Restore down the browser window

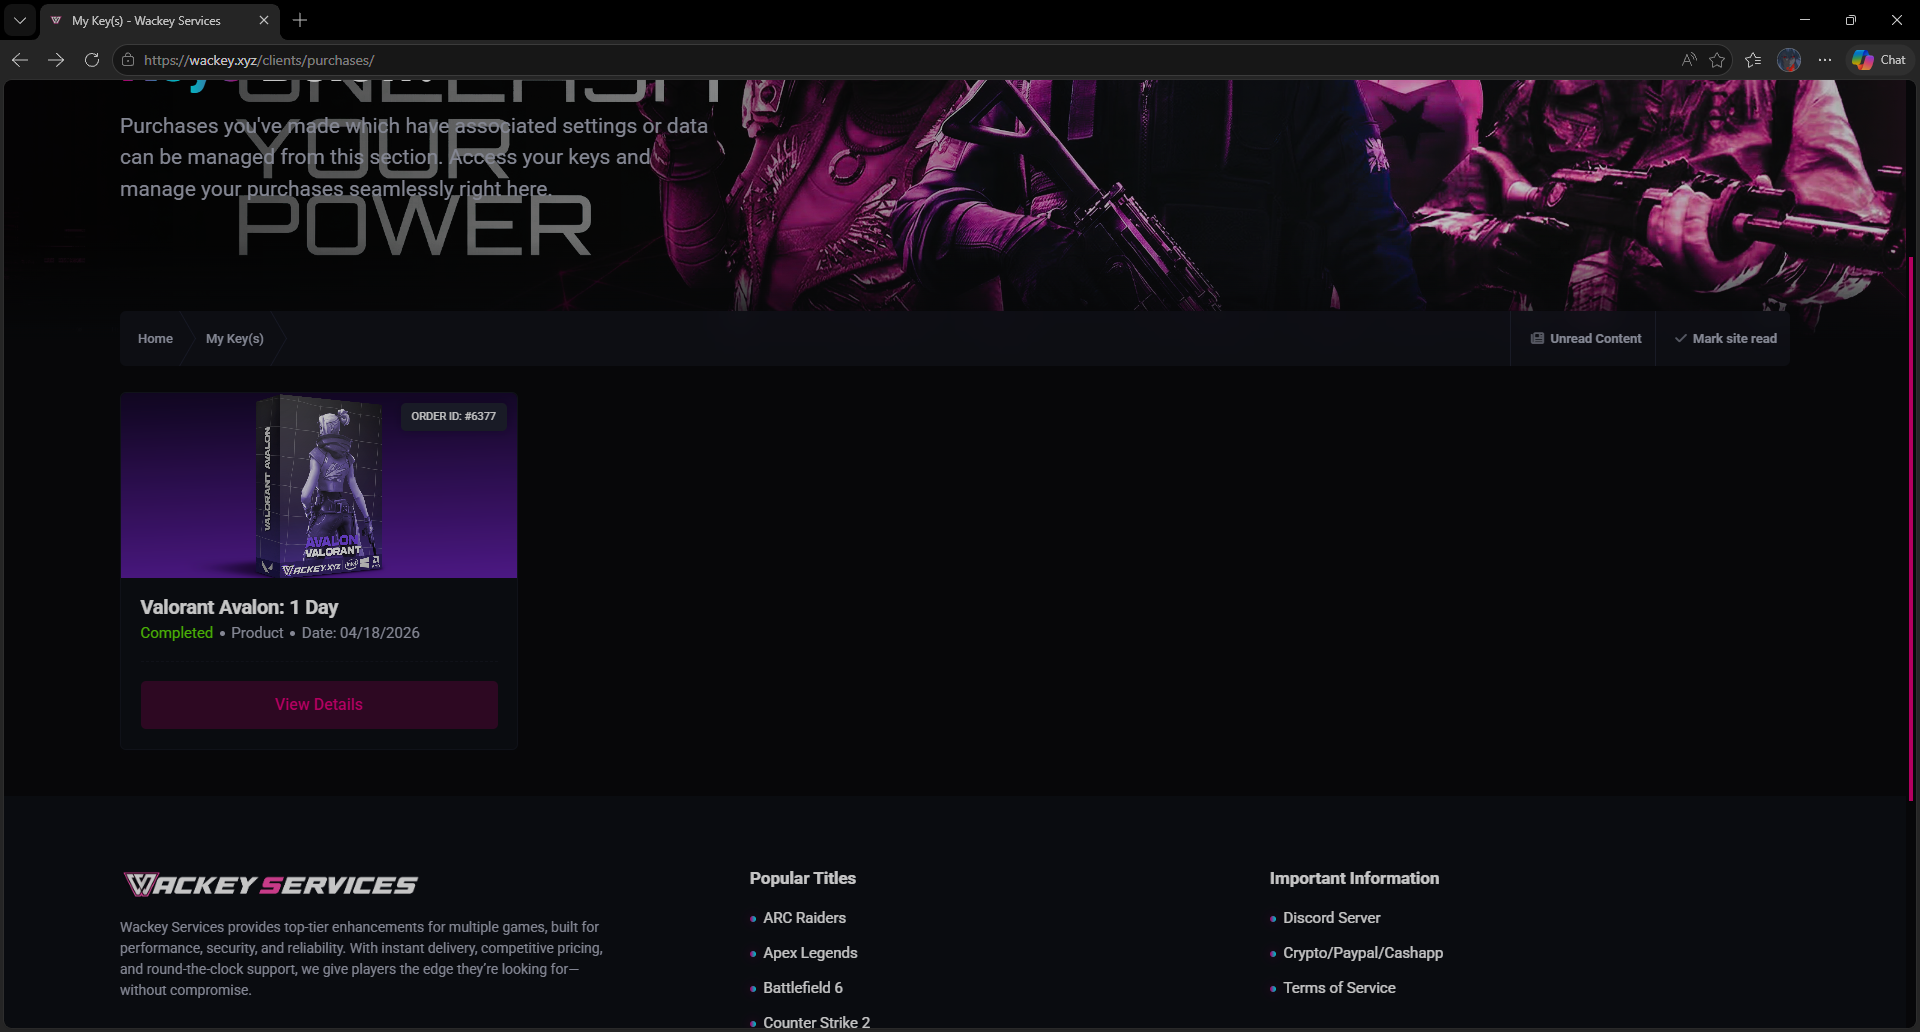click(x=1851, y=20)
